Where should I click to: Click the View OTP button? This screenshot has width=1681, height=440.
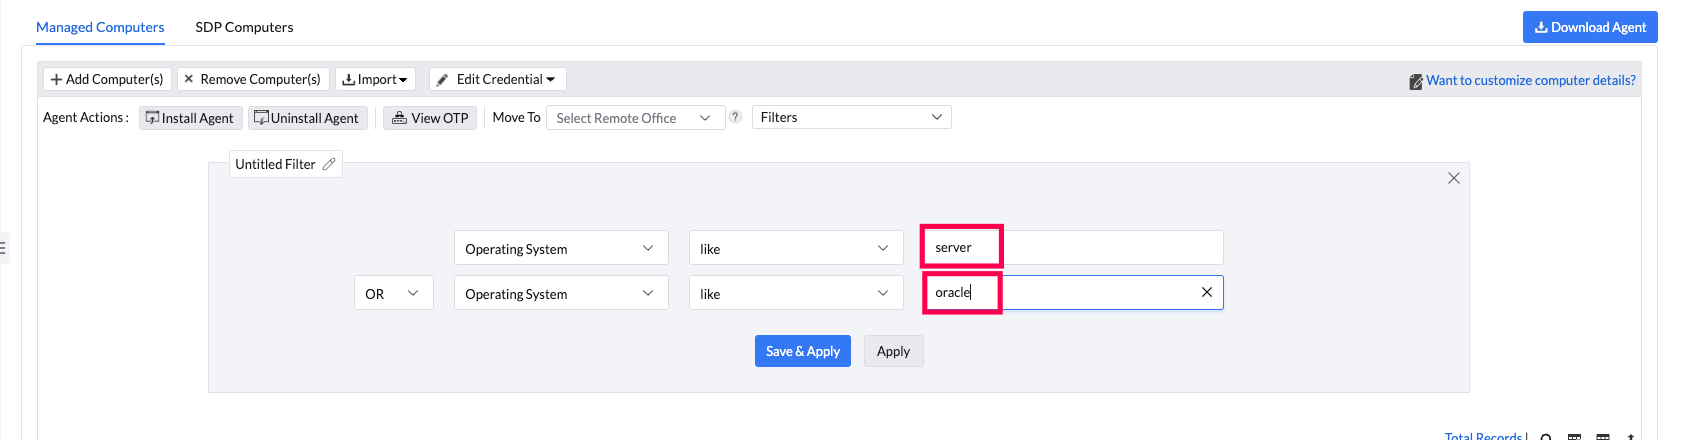[430, 118]
